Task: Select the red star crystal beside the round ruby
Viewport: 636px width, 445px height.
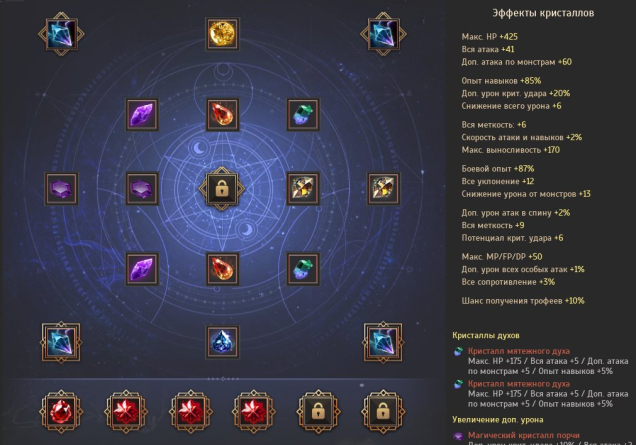Action: [x=126, y=412]
